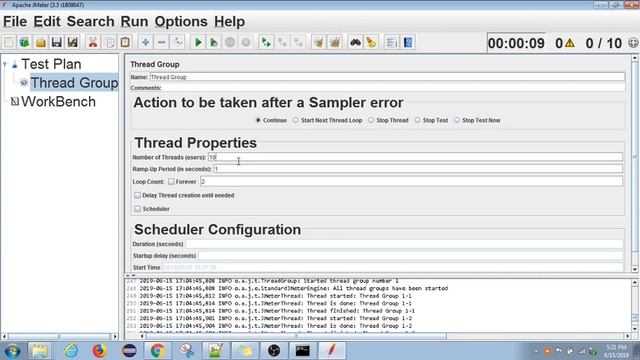Click the warning triangle error counter

pos(570,43)
